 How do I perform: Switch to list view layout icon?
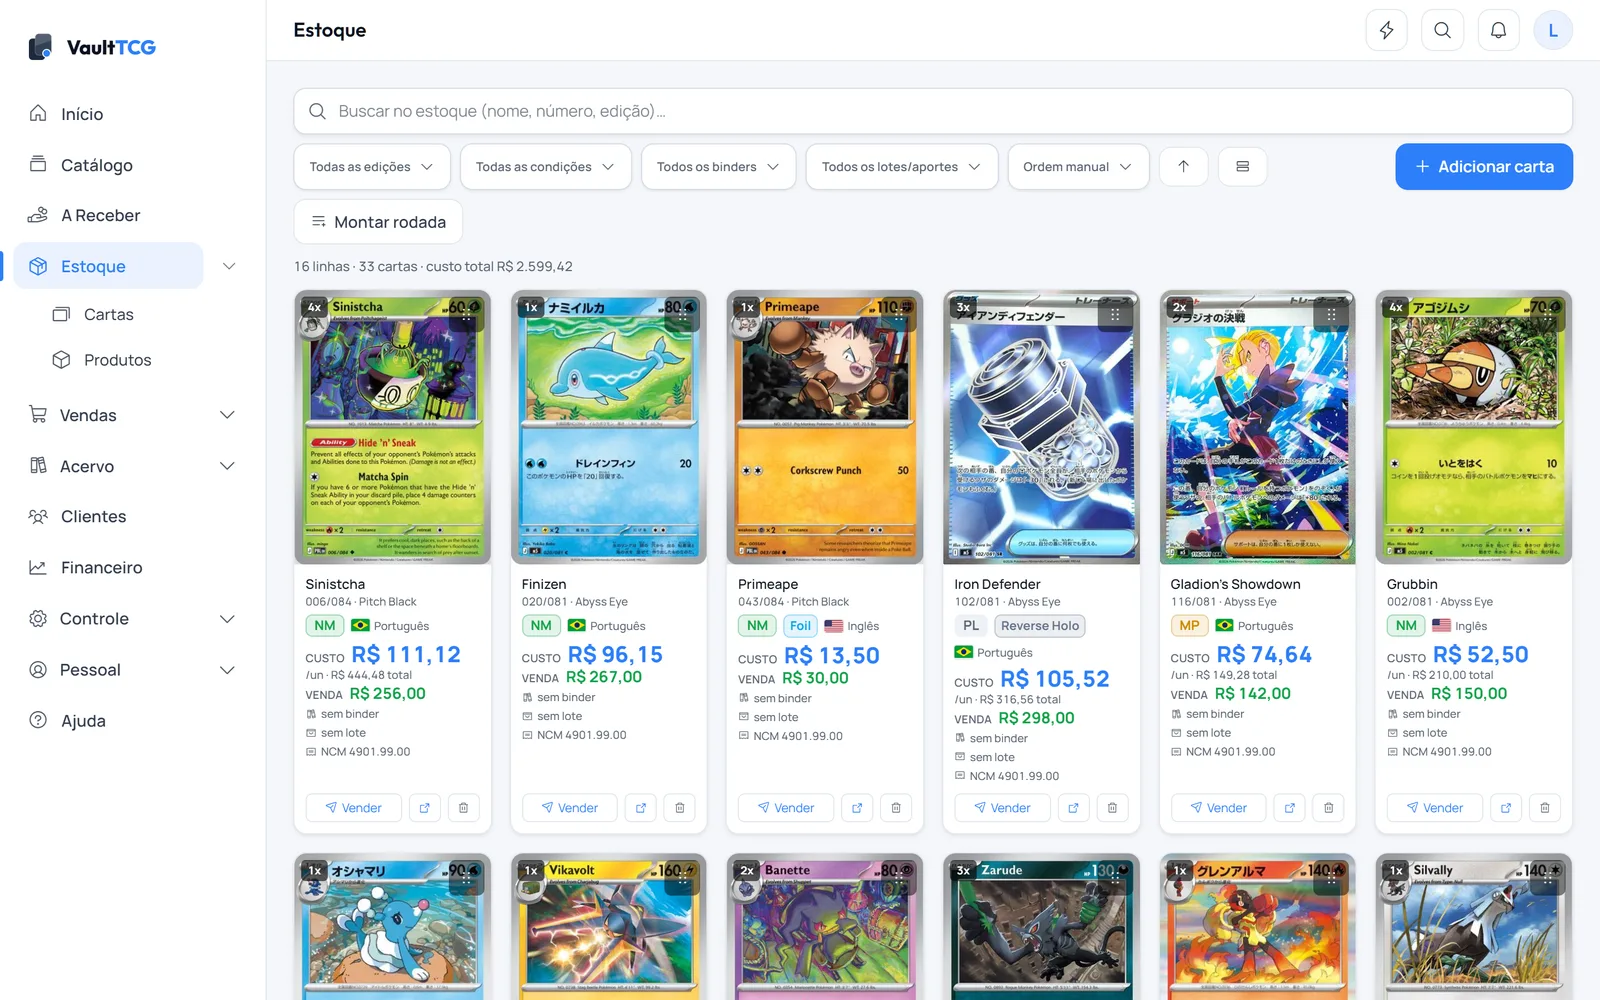[x=1242, y=167]
